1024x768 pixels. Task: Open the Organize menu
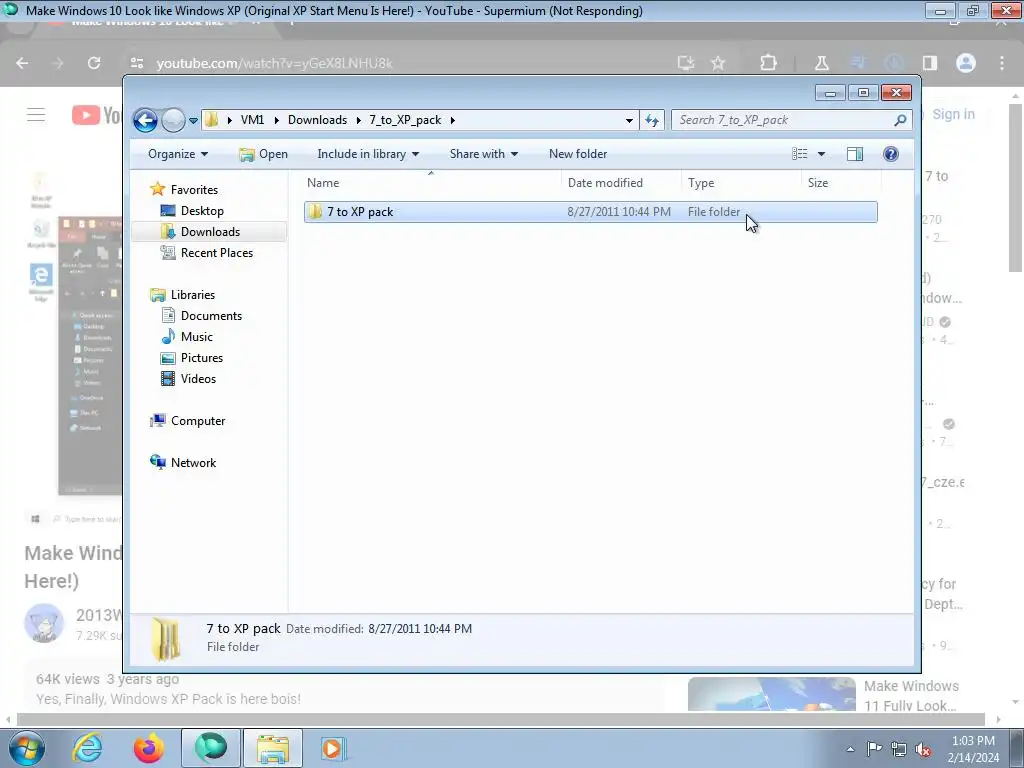click(x=178, y=154)
